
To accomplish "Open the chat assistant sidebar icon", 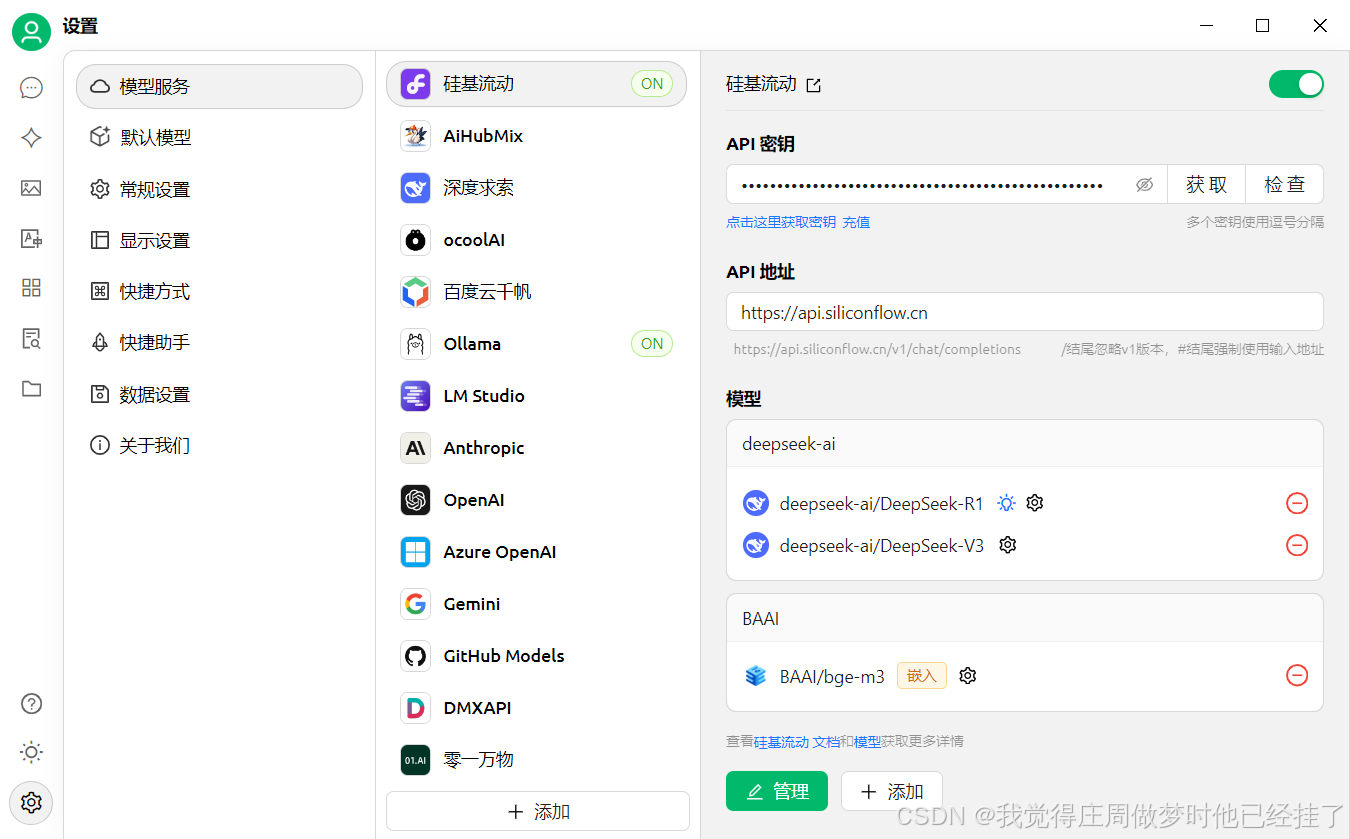I will [32, 88].
